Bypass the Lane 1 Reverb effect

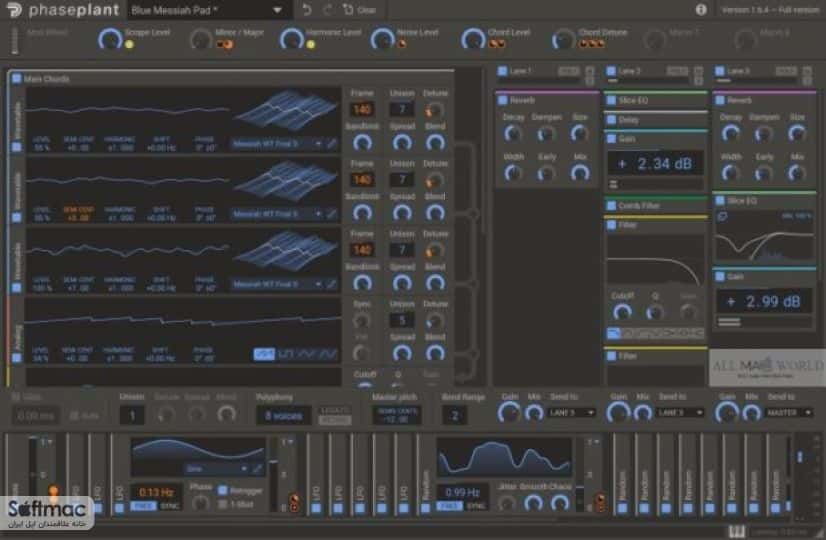502,100
